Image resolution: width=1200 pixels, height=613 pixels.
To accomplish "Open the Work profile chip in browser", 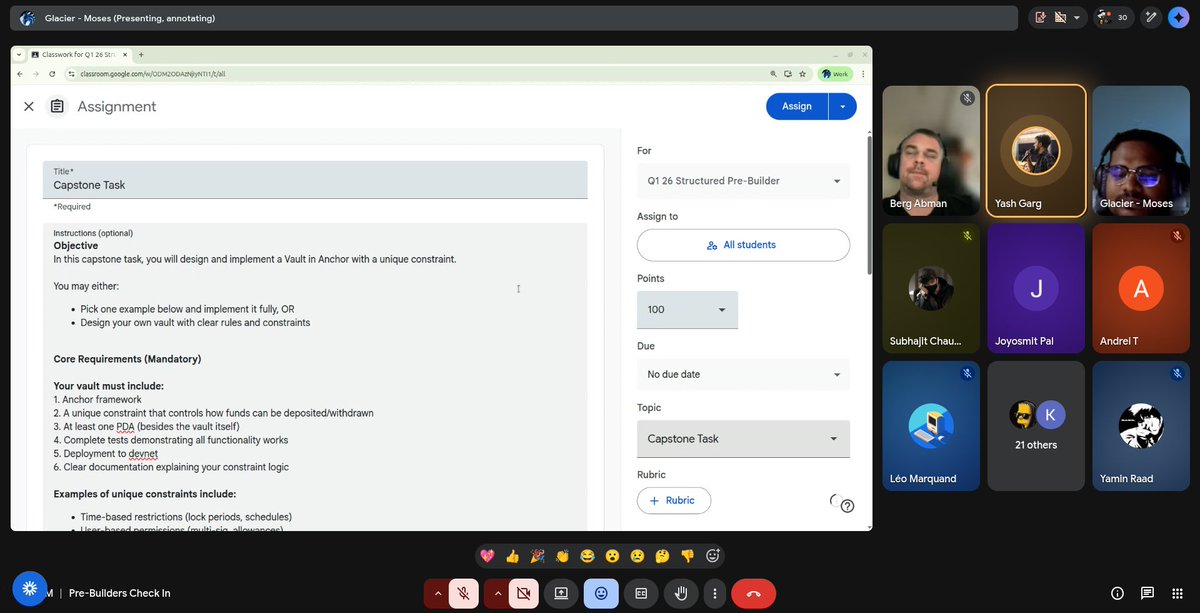I will 833,74.
